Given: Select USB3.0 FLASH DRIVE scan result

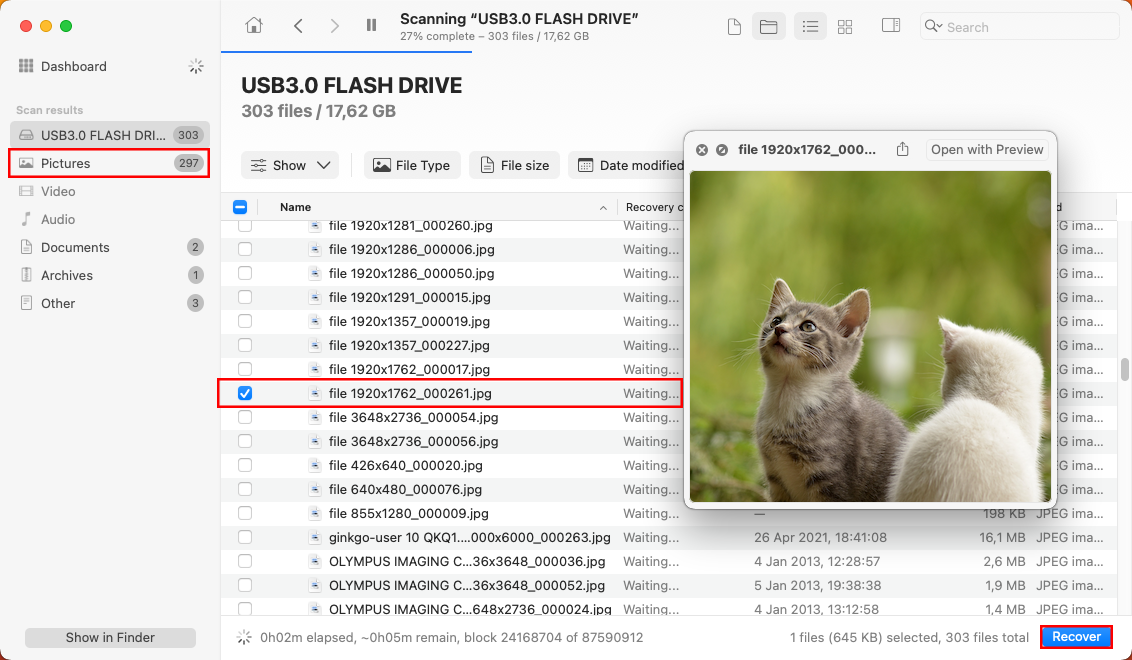Looking at the screenshot, I should click(x=110, y=135).
